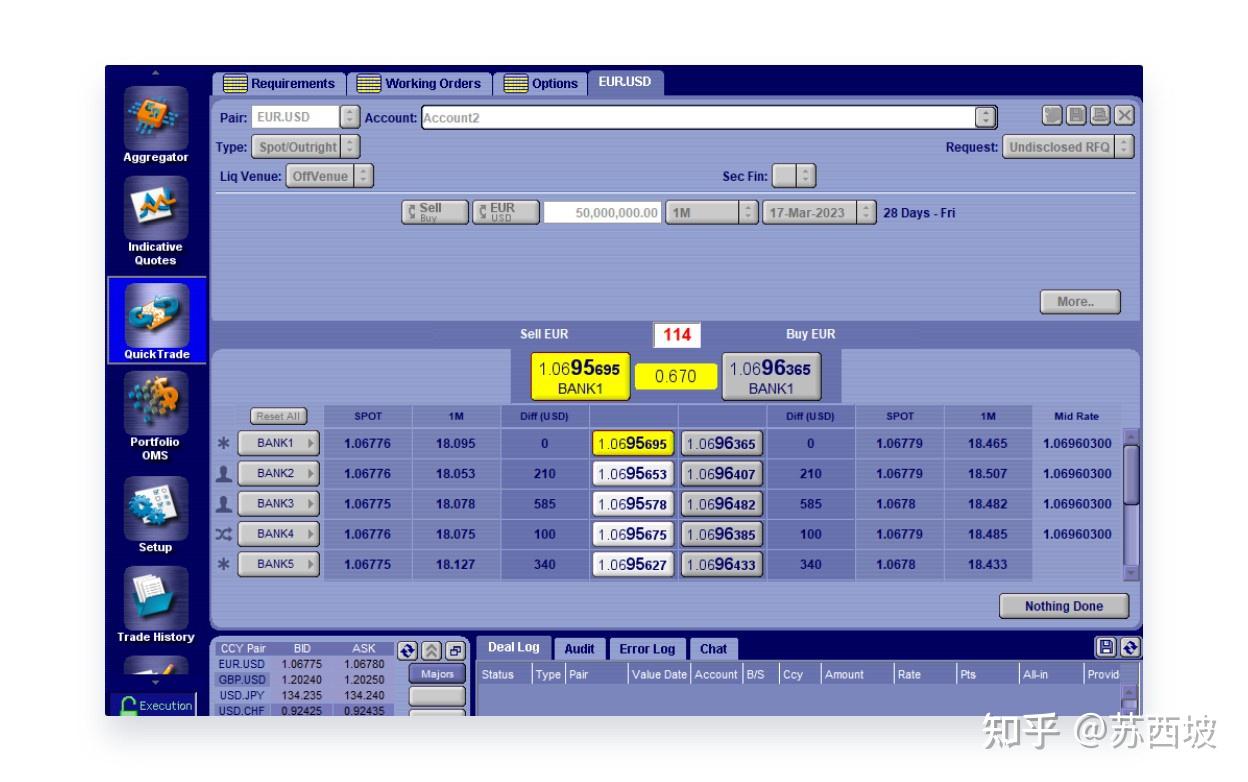Click the shuffle icon beside BANK4
This screenshot has height=782, width=1248.
click(x=224, y=534)
